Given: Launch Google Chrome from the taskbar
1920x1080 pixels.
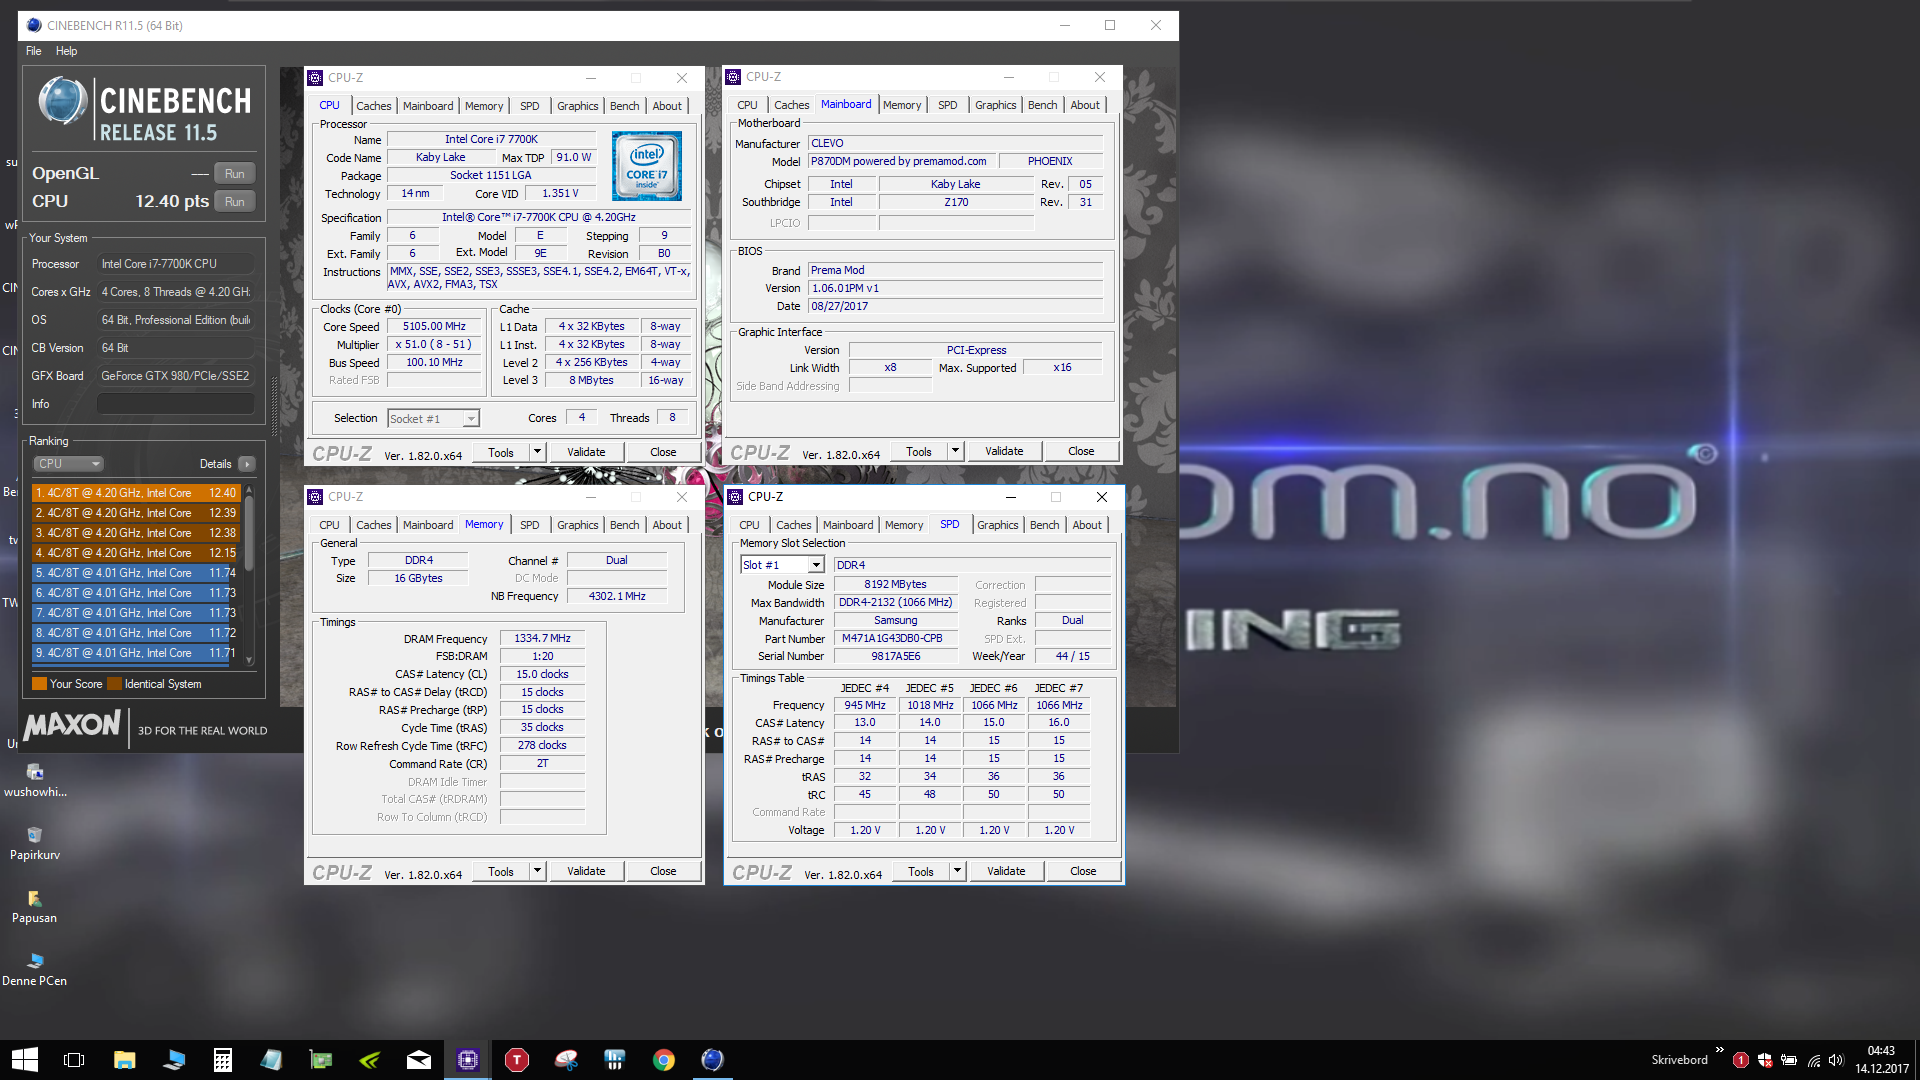Looking at the screenshot, I should 664,1060.
